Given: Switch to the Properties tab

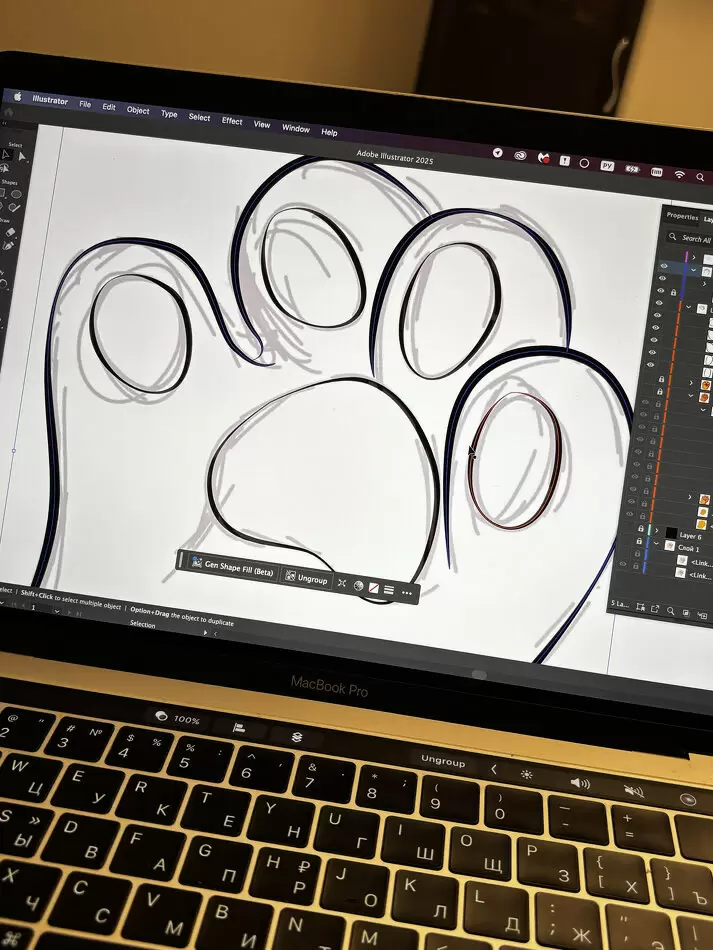Looking at the screenshot, I should (682, 216).
